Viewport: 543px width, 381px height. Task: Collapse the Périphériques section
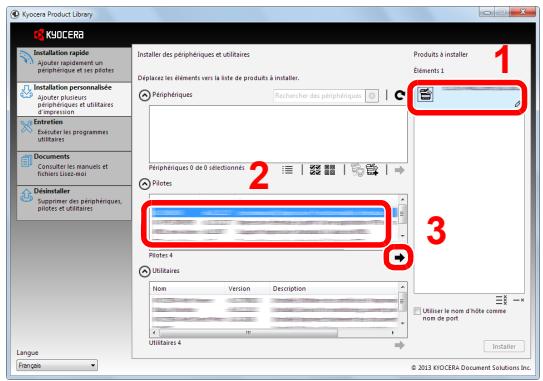pyautogui.click(x=144, y=95)
